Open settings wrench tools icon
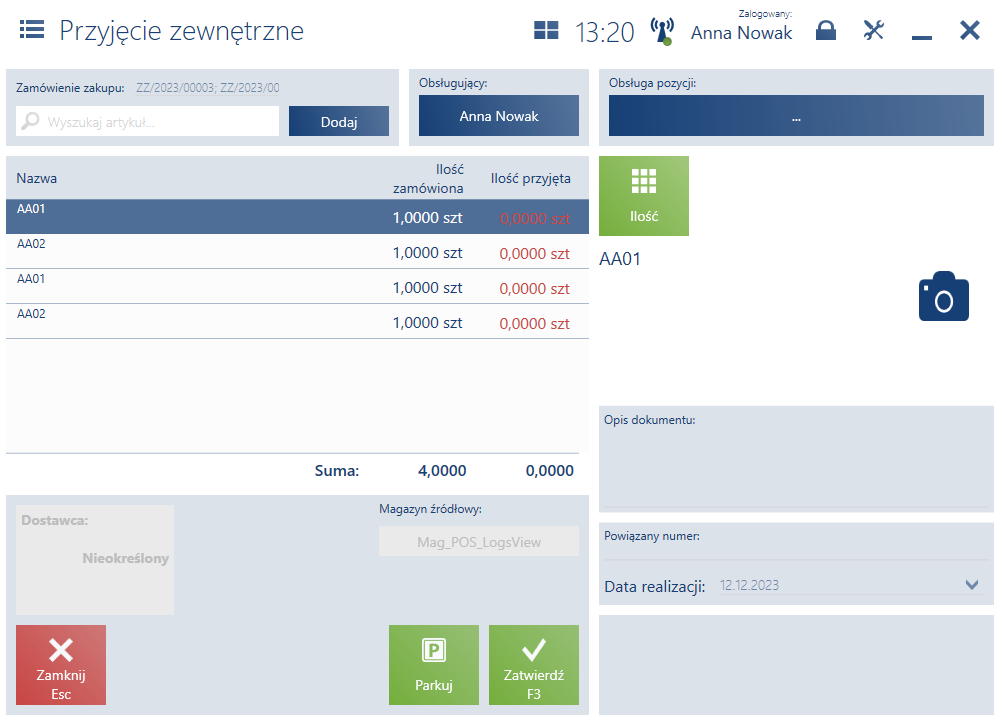This screenshot has width=1002, height=725. pyautogui.click(x=874, y=30)
